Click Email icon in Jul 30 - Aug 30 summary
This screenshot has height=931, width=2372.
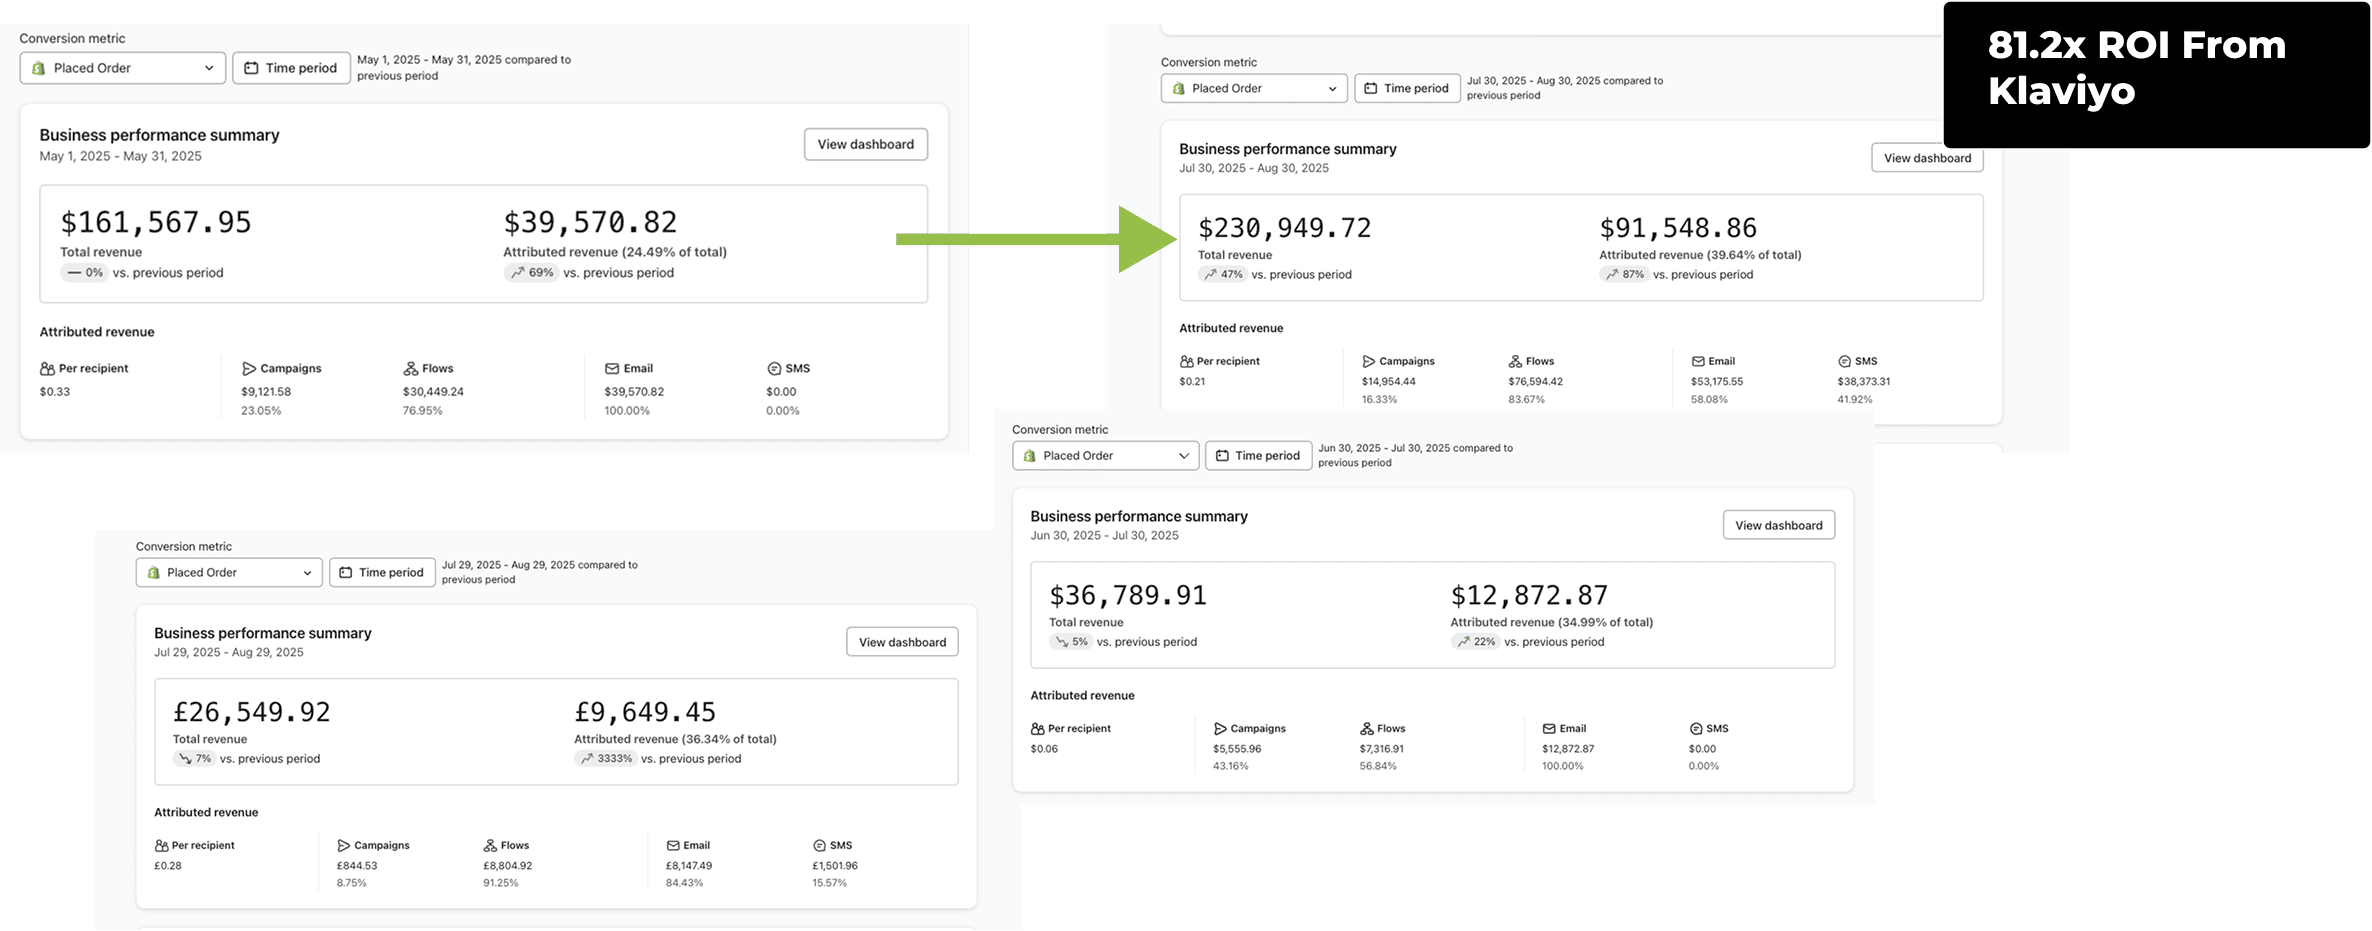[1698, 362]
